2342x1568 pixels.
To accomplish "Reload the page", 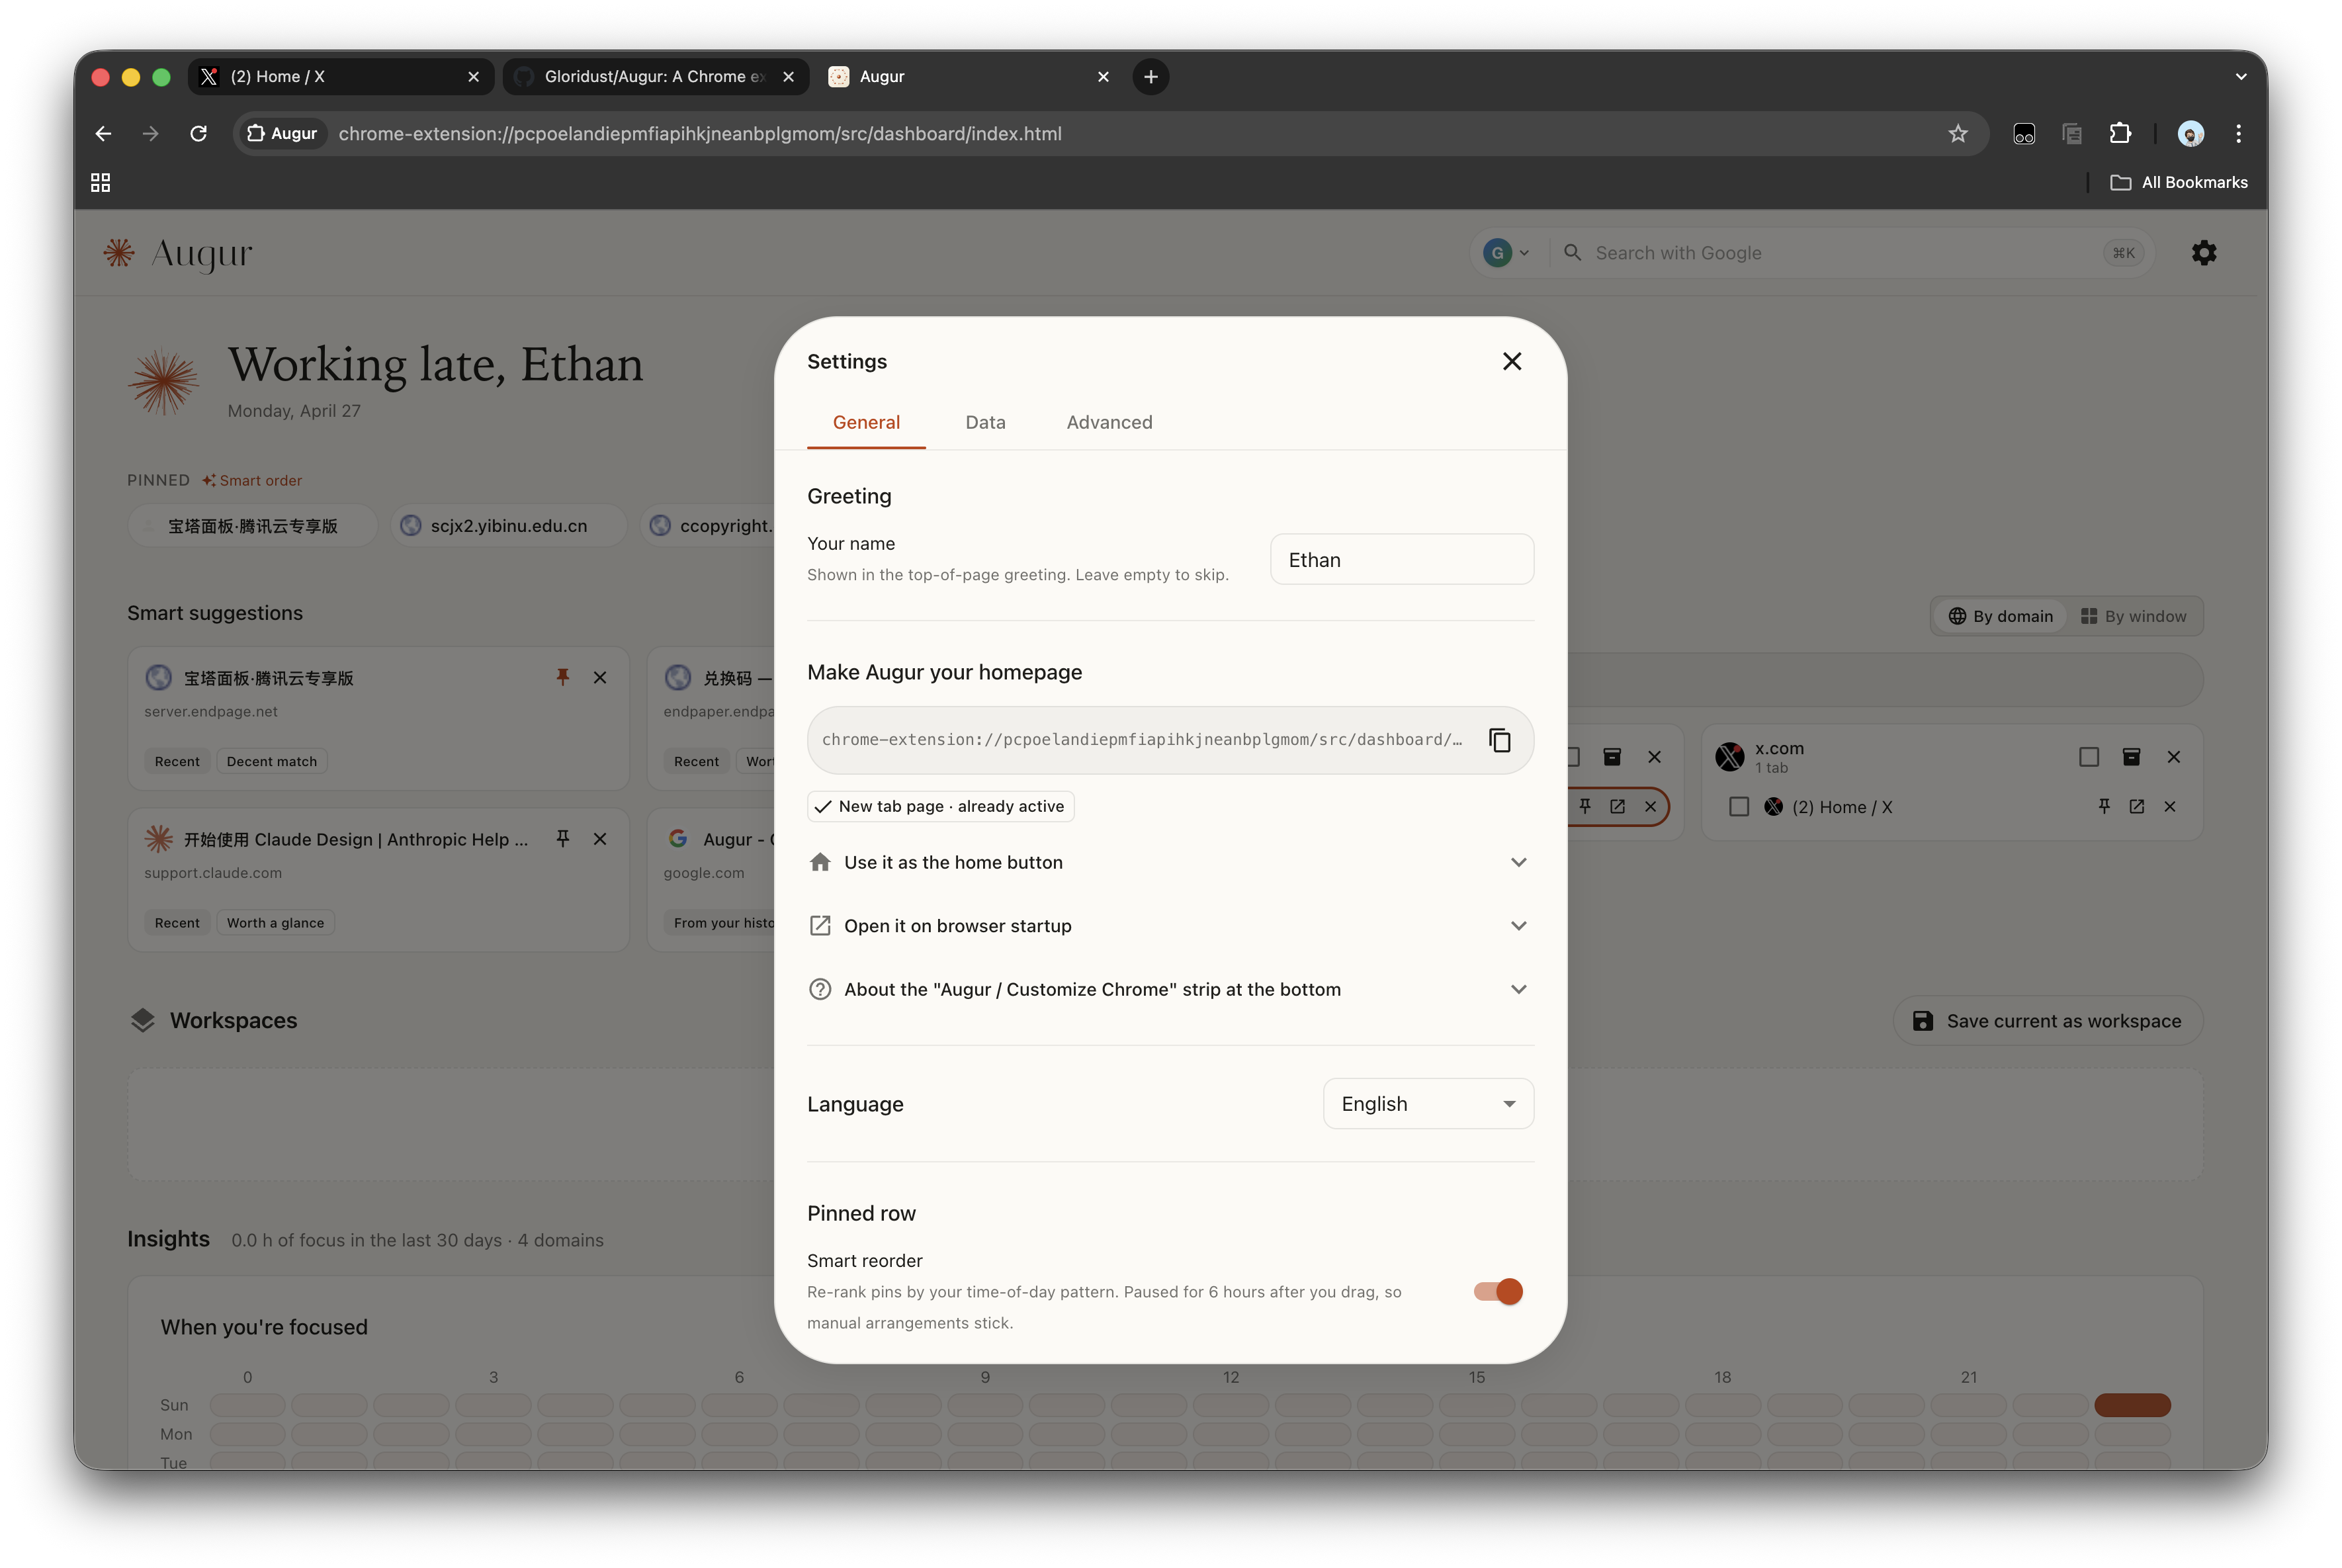I will pyautogui.click(x=198, y=133).
